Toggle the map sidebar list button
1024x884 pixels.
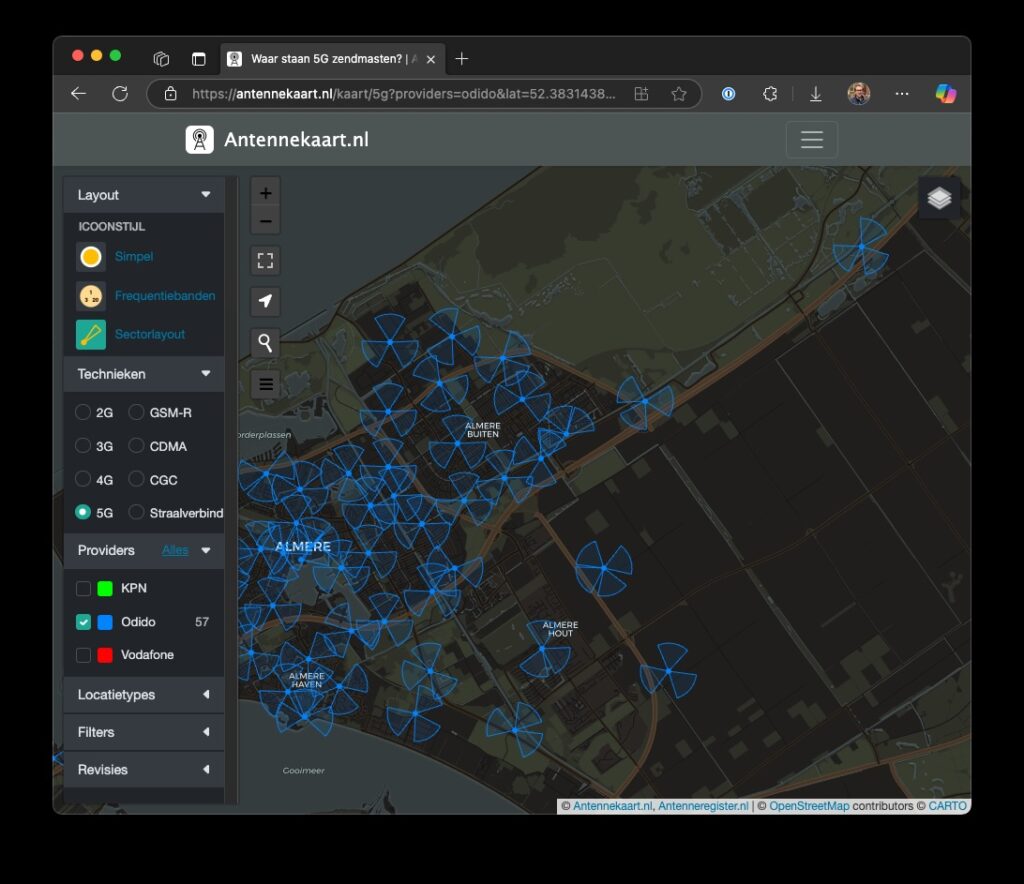[265, 384]
